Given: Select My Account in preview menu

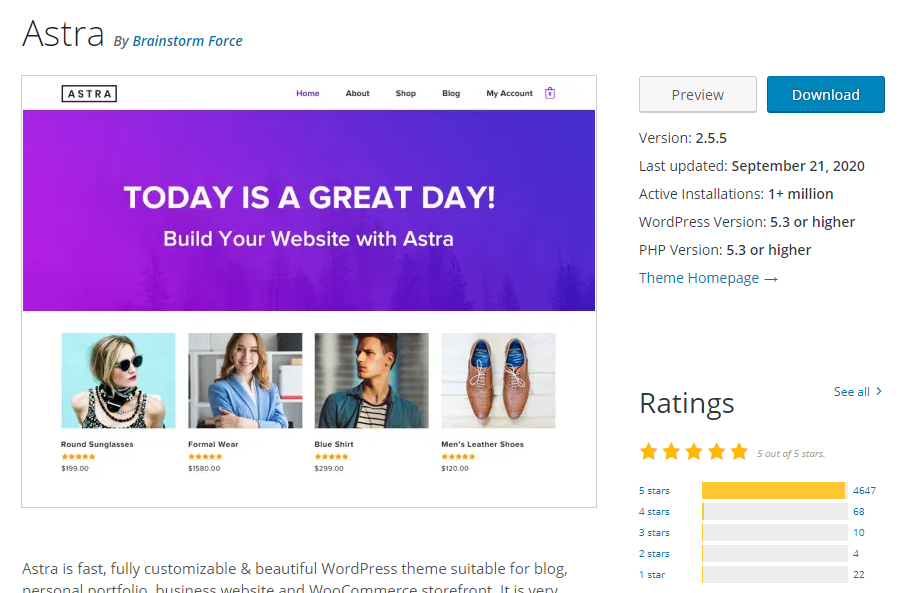Looking at the screenshot, I should coord(509,93).
